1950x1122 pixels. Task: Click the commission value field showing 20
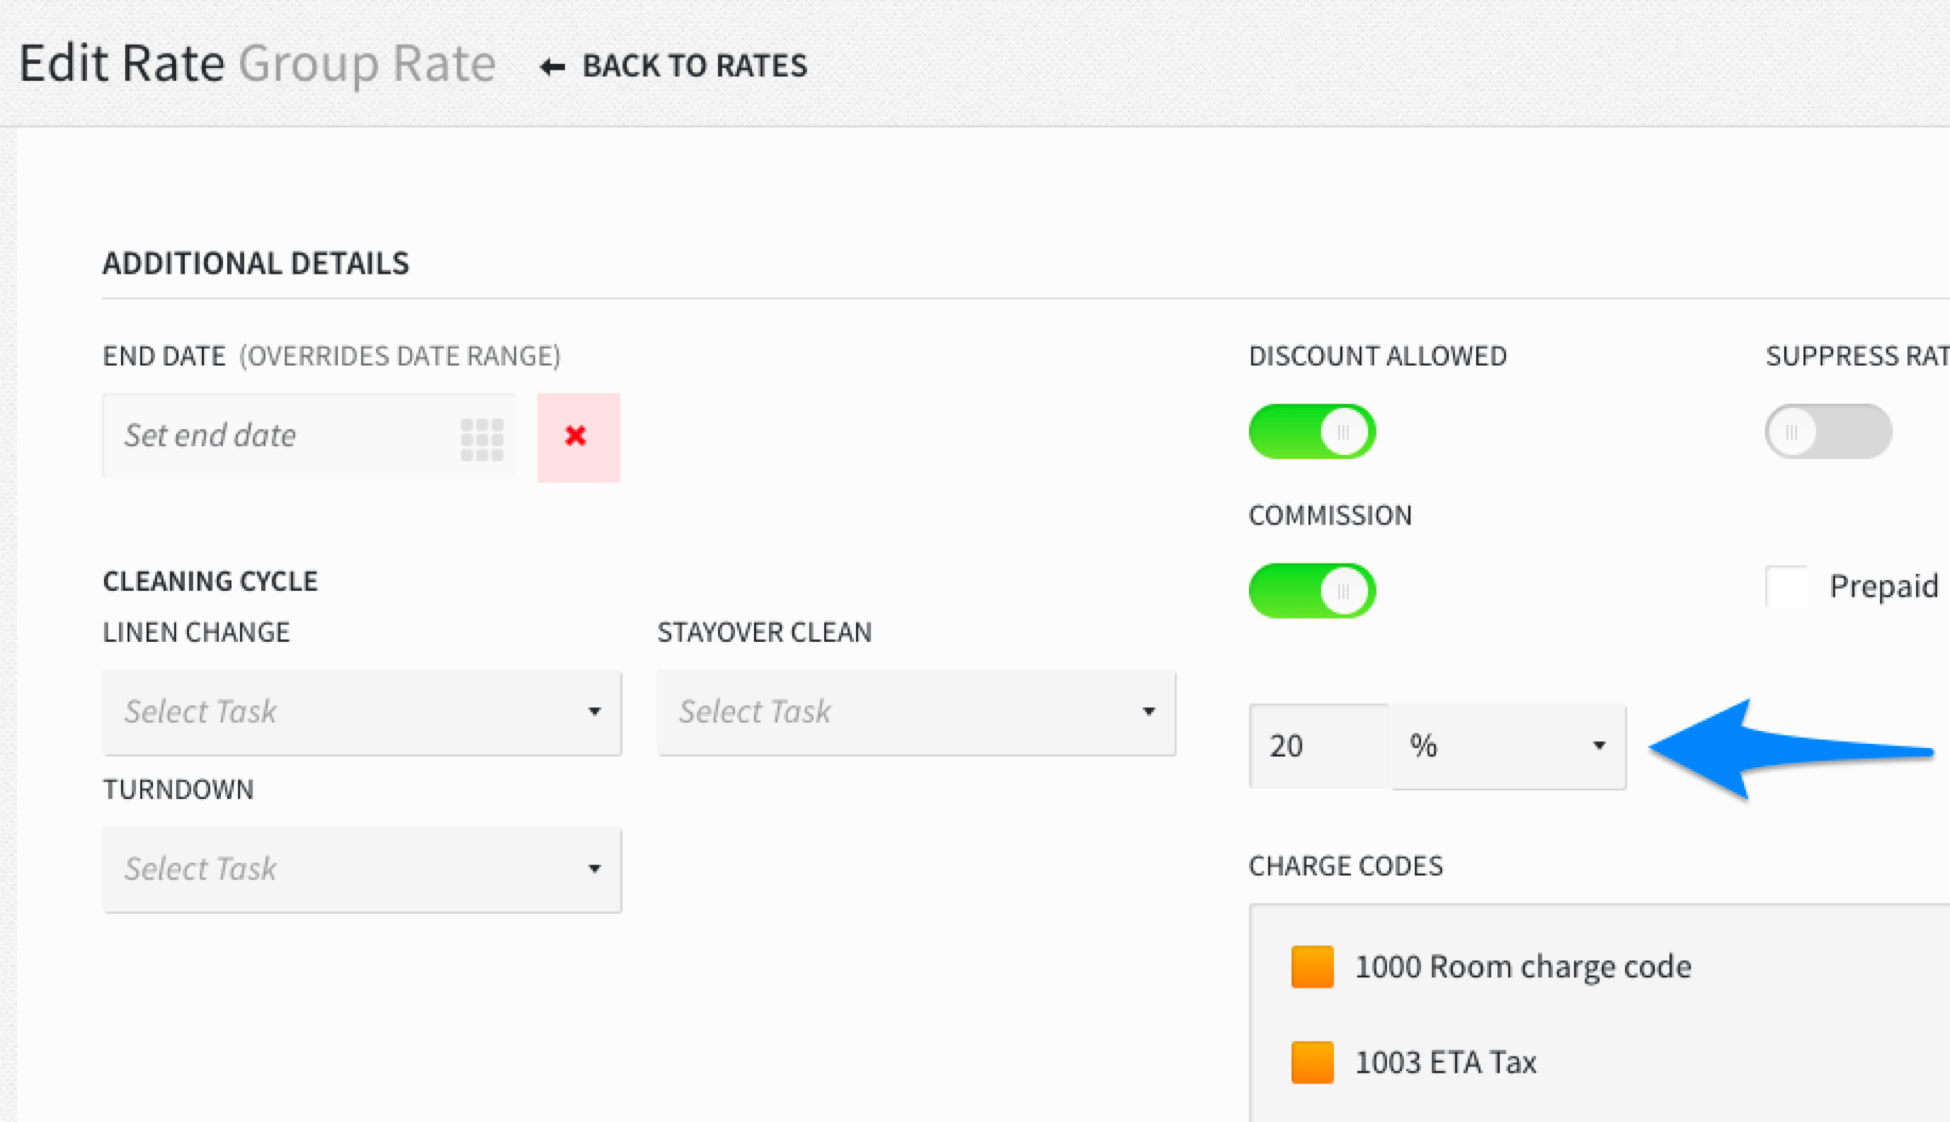click(1319, 746)
